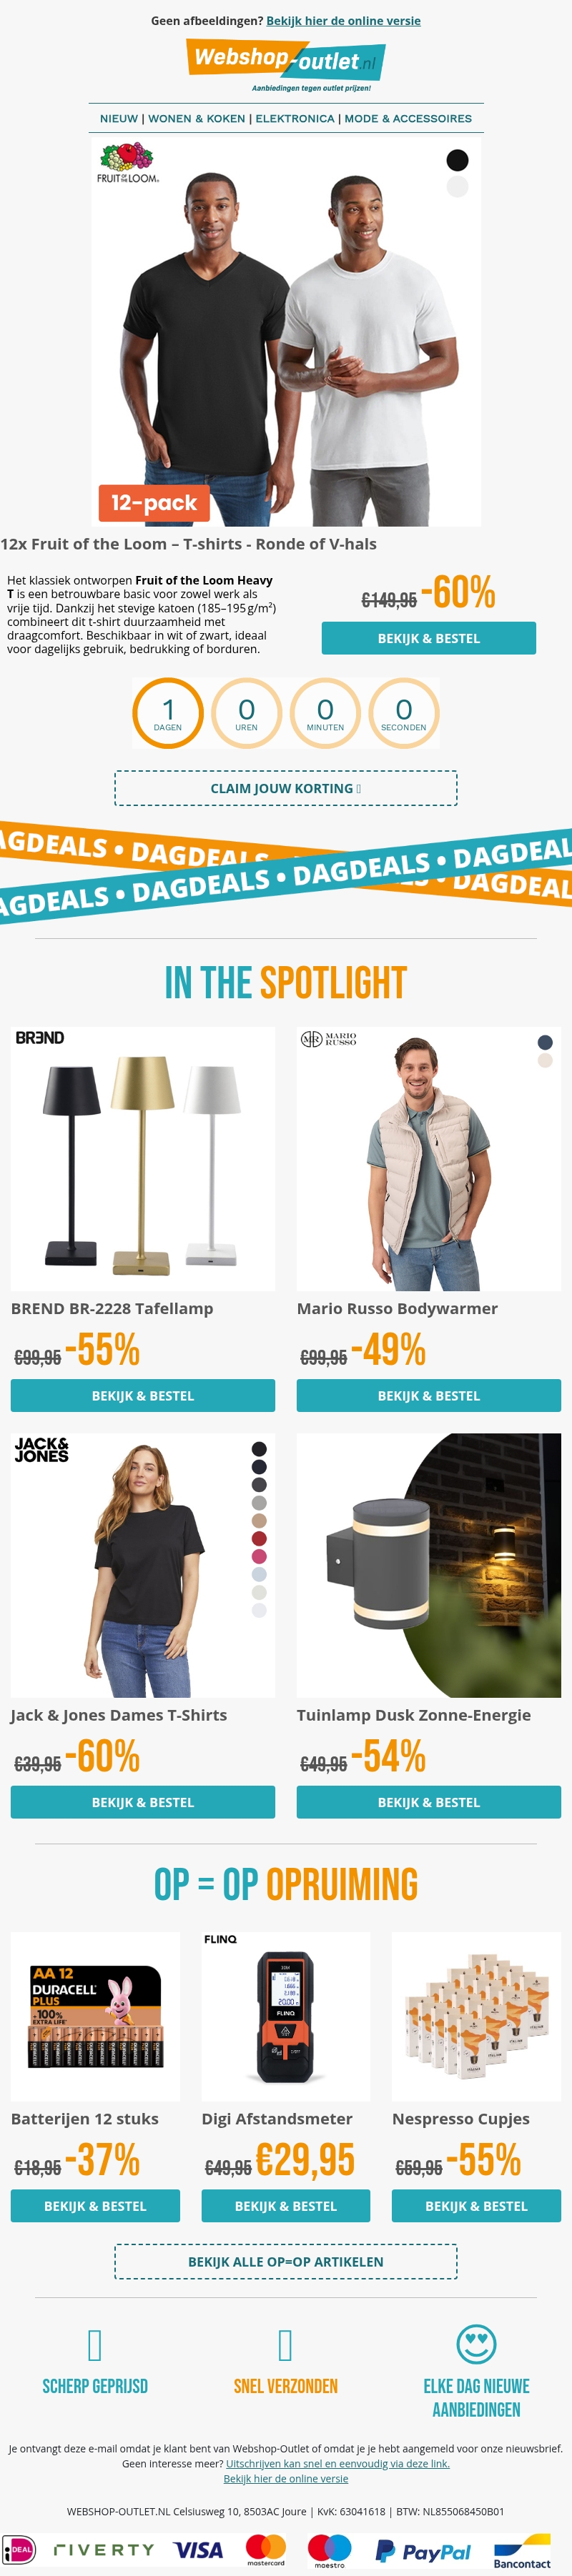Viewport: 572px width, 2576px height.
Task: Click BEKIJK & BESTEL for BREND Tafellamp
Action: coord(143,1394)
